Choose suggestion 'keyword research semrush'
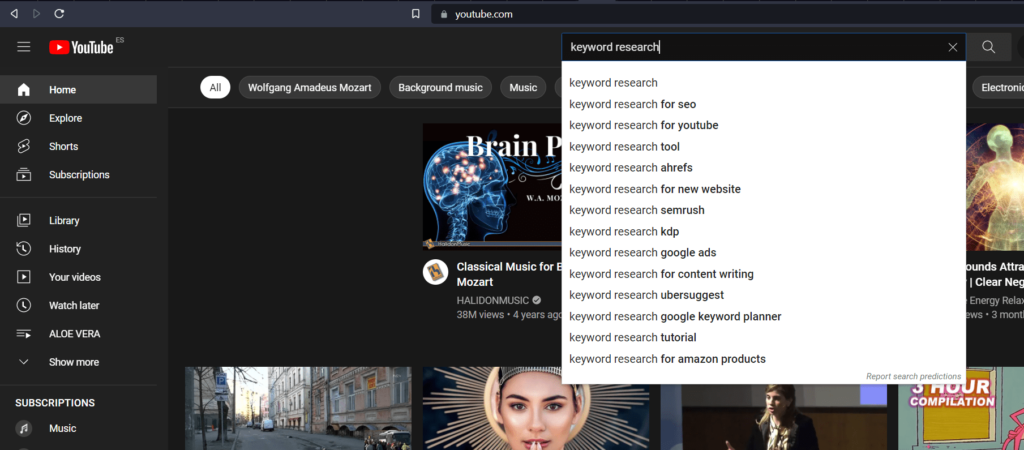 point(763,210)
